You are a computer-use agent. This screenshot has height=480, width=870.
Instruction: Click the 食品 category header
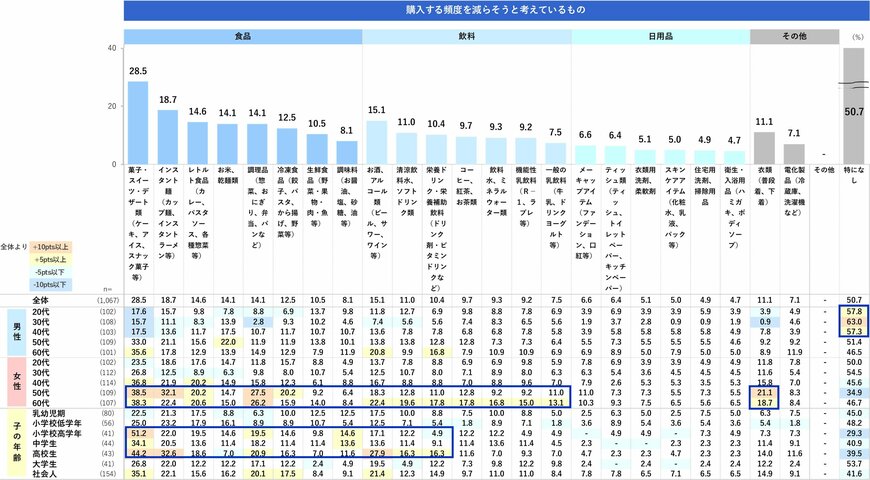[242, 35]
